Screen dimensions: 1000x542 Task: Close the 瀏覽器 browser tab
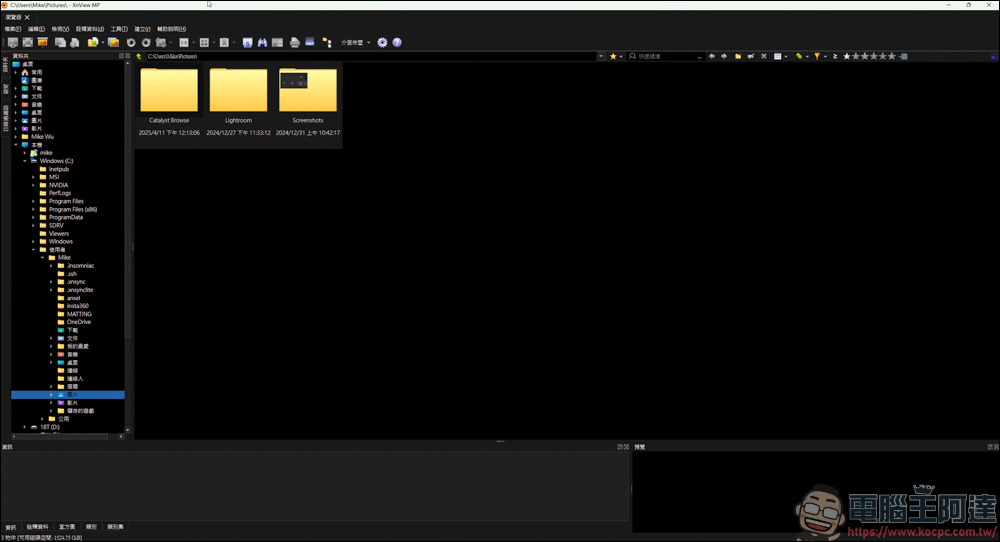tap(27, 17)
